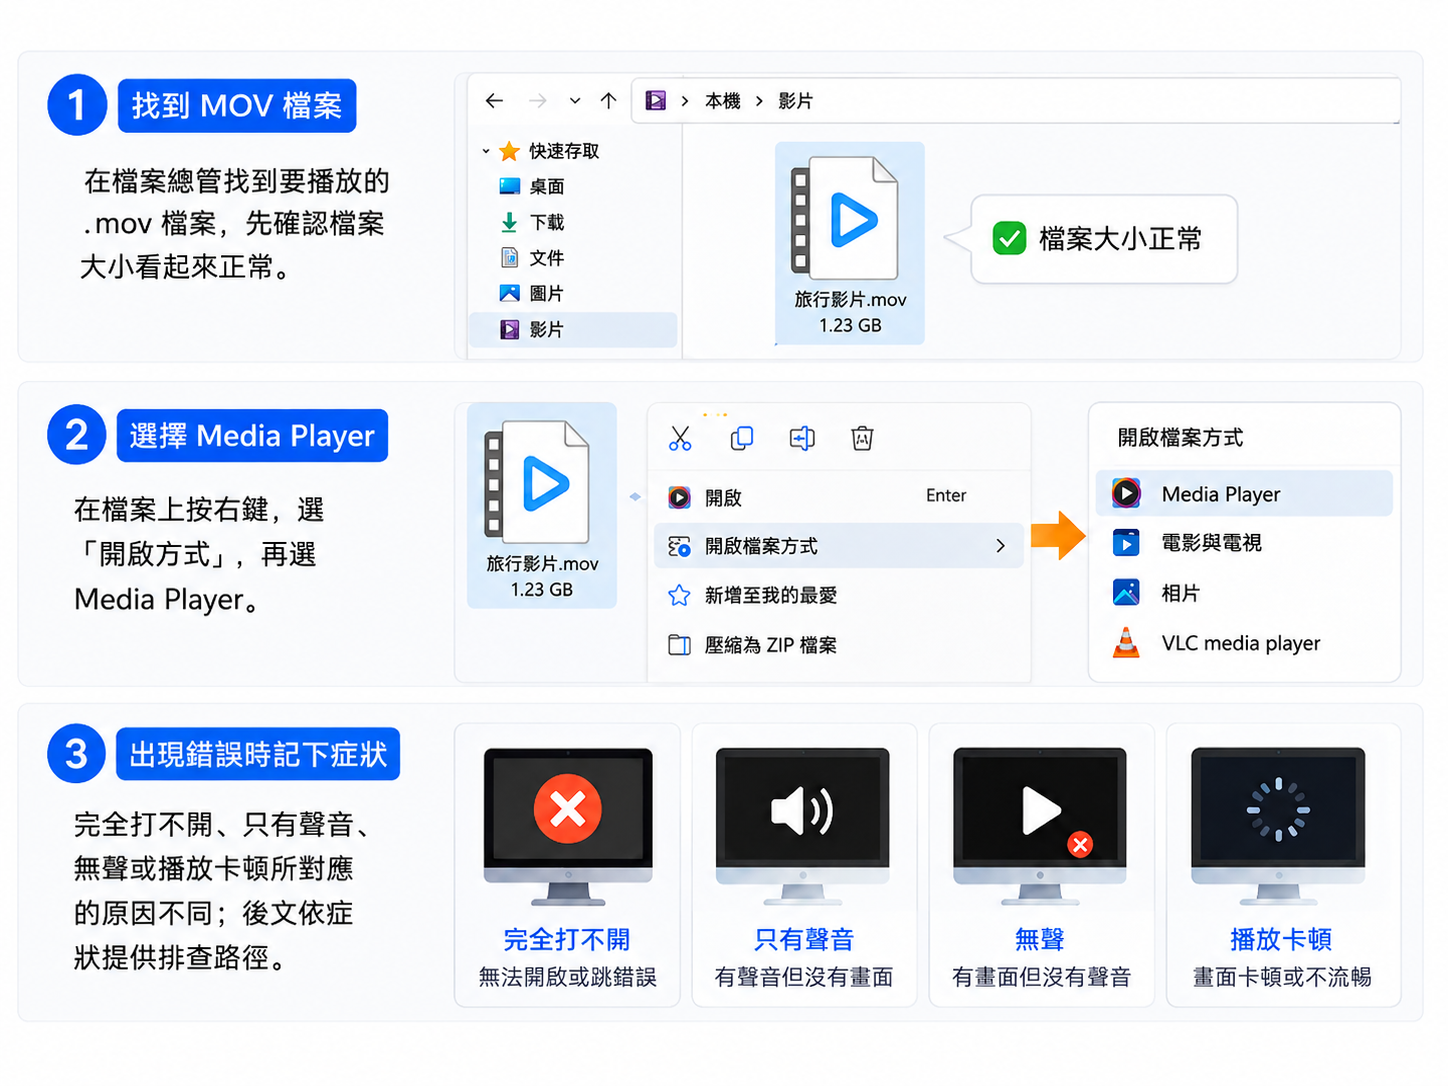Open the recent locations chevron beside the arrows
The height and width of the screenshot is (1086, 1448).
pyautogui.click(x=575, y=101)
